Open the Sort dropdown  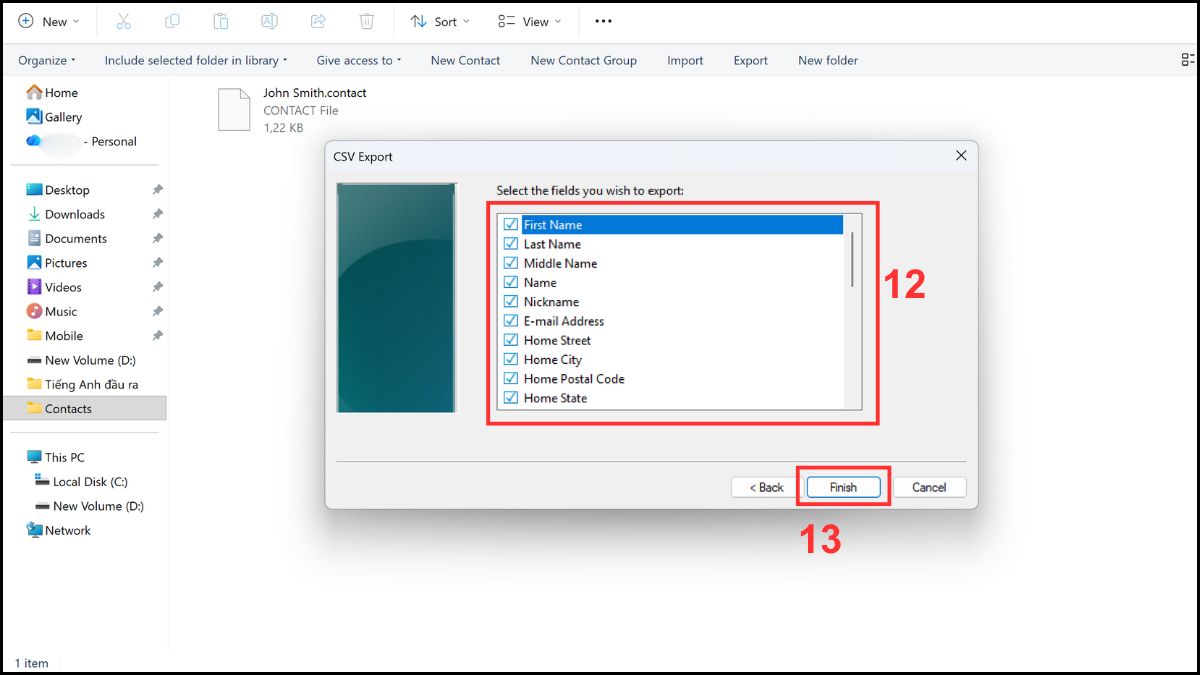click(x=440, y=20)
